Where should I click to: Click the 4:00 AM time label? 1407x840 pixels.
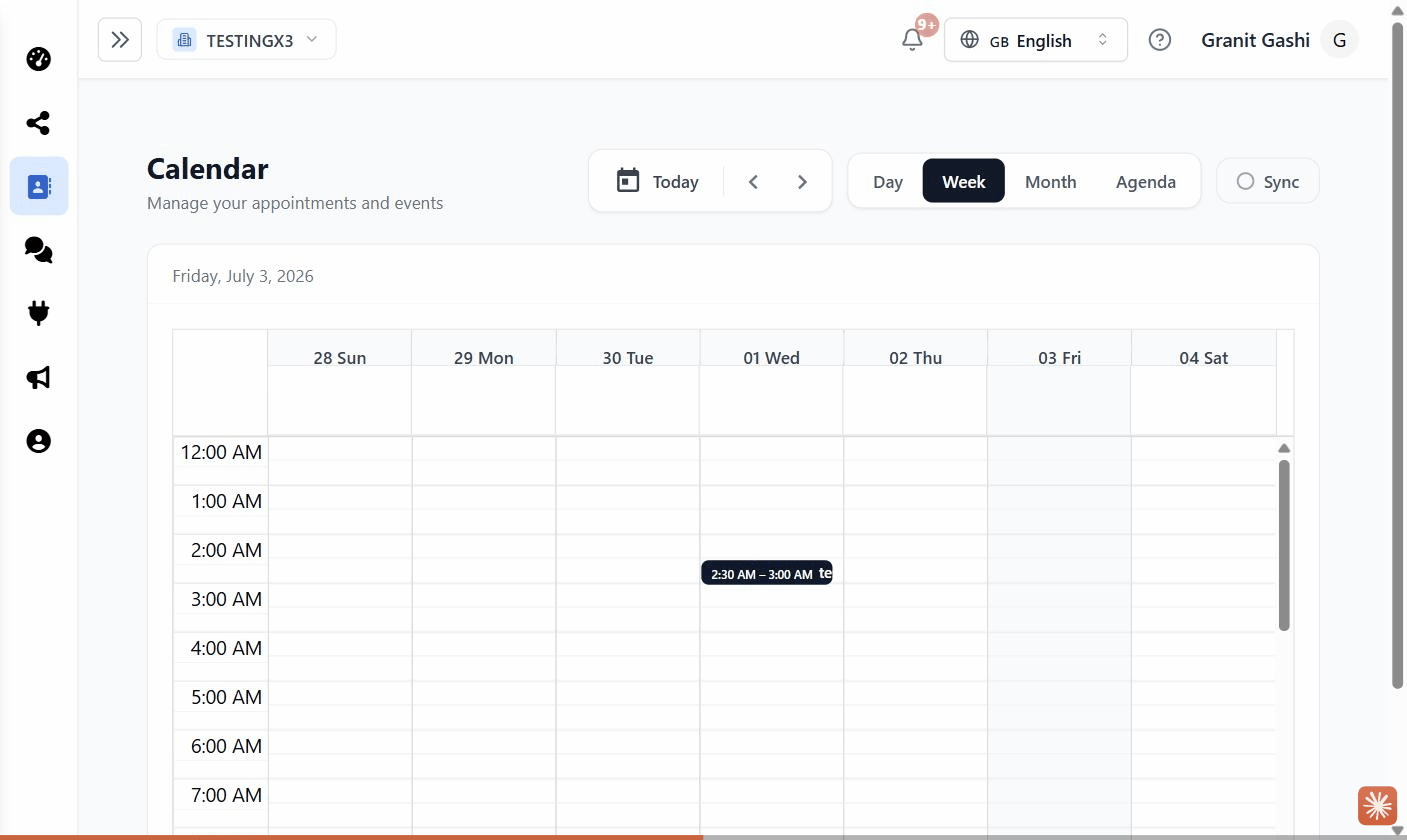click(226, 648)
